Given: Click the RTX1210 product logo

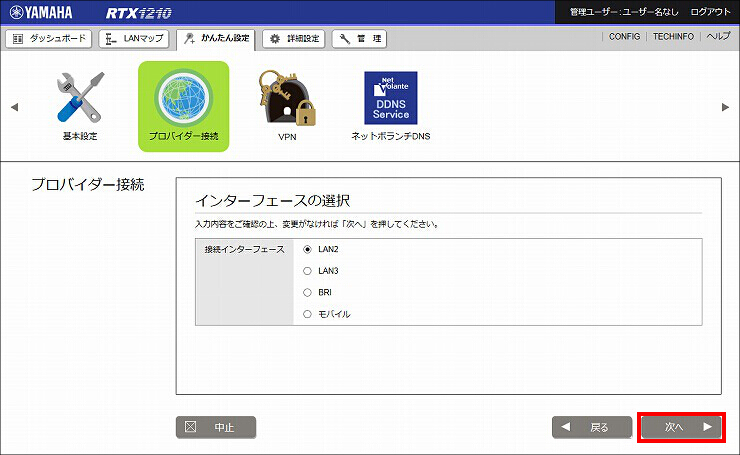Looking at the screenshot, I should 138,13.
